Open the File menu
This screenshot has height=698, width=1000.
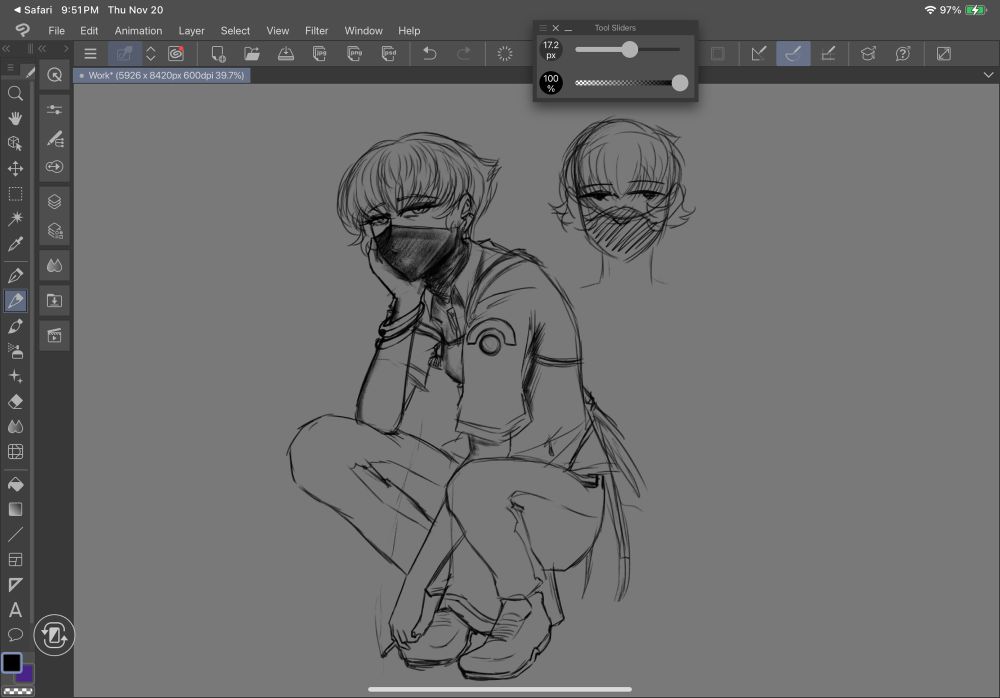[56, 31]
